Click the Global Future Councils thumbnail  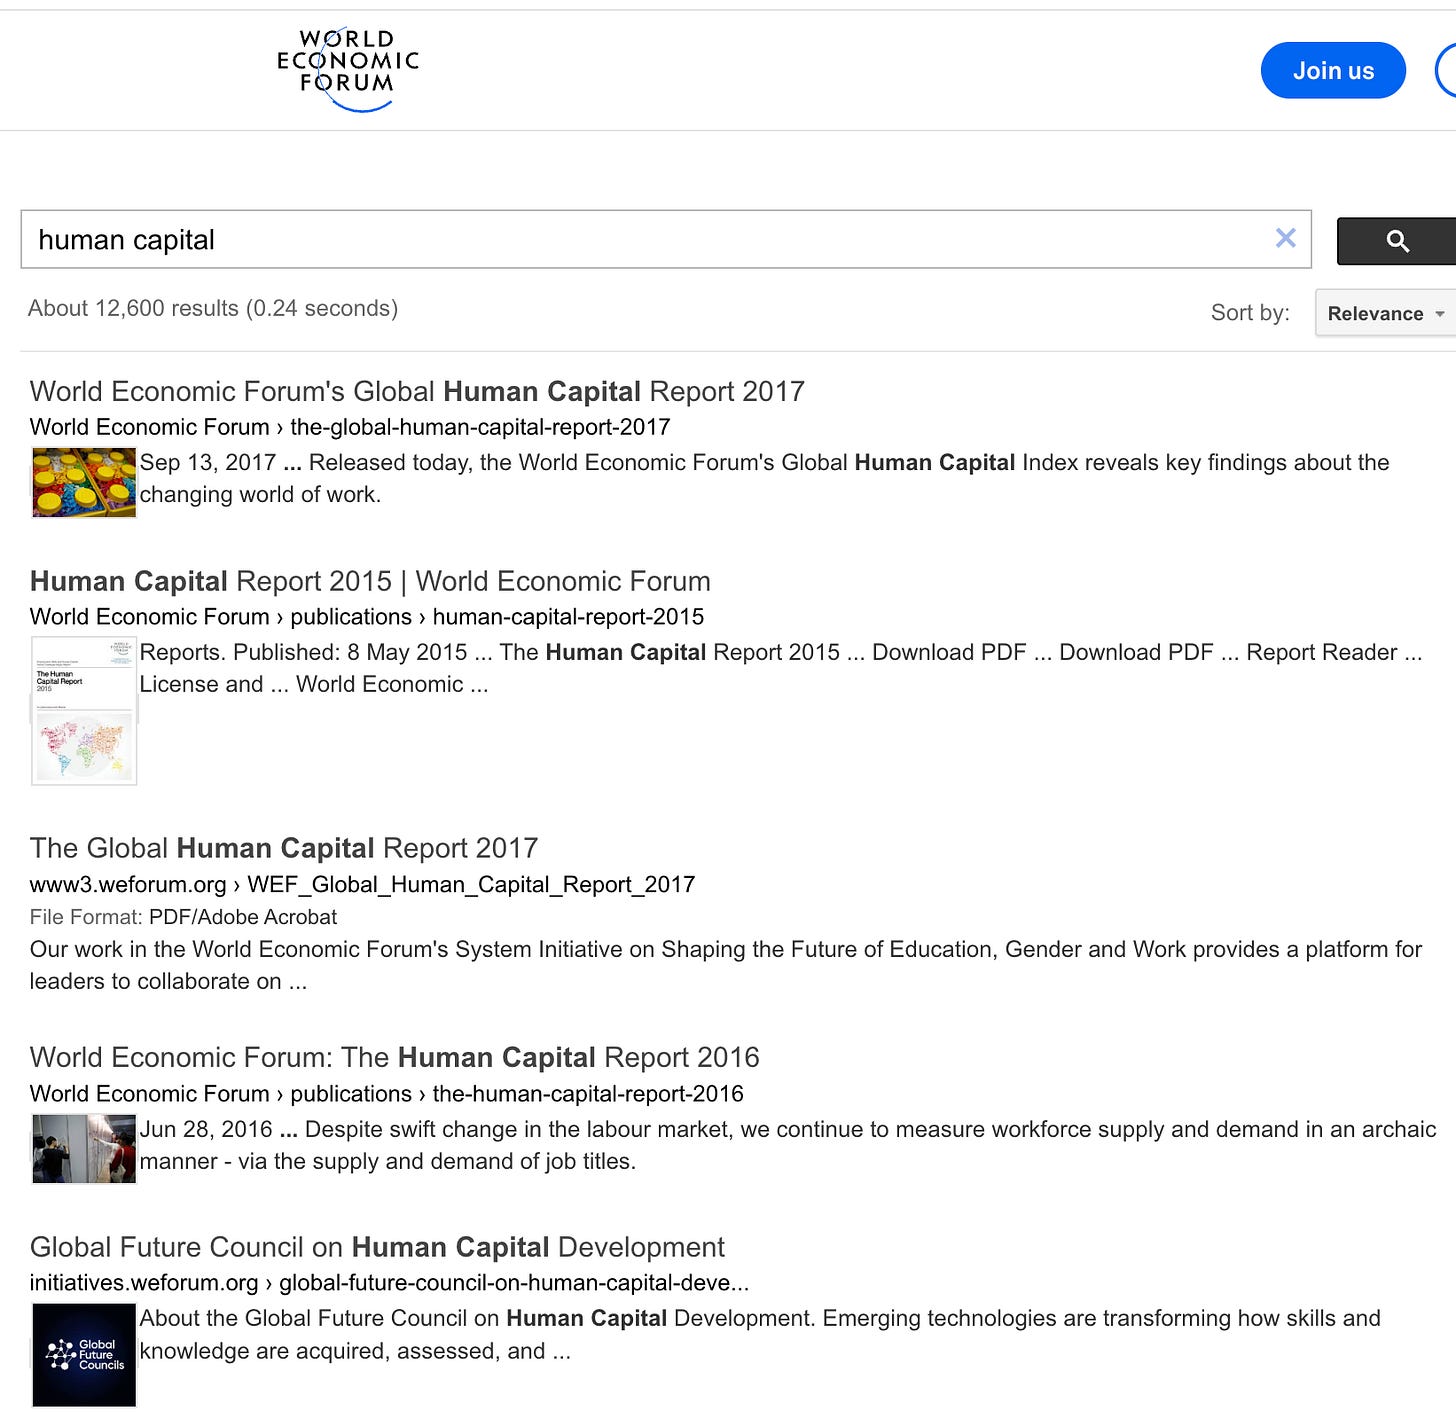pyautogui.click(x=84, y=1354)
